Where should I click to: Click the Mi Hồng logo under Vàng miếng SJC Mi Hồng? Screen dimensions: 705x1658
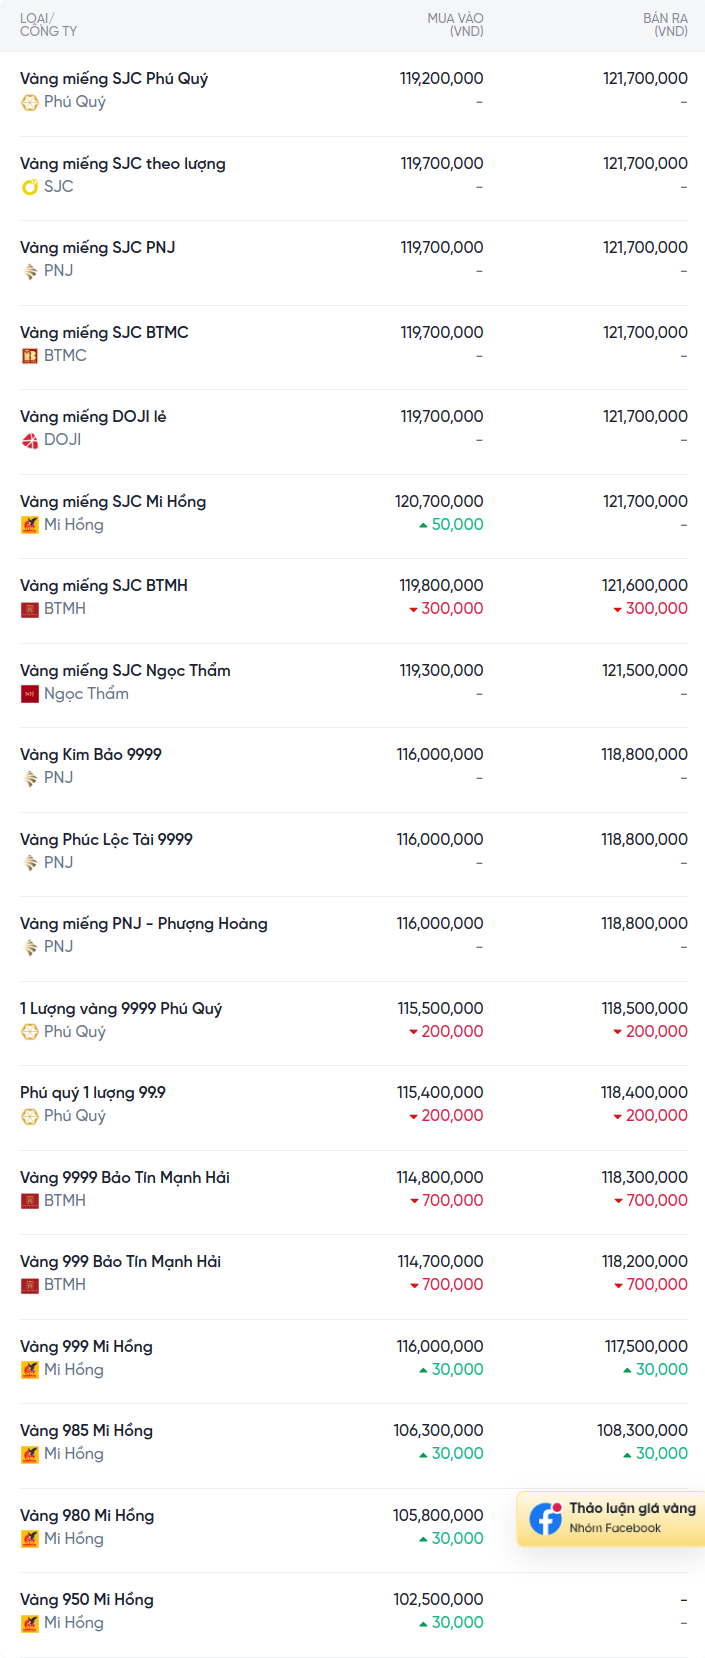30,525
